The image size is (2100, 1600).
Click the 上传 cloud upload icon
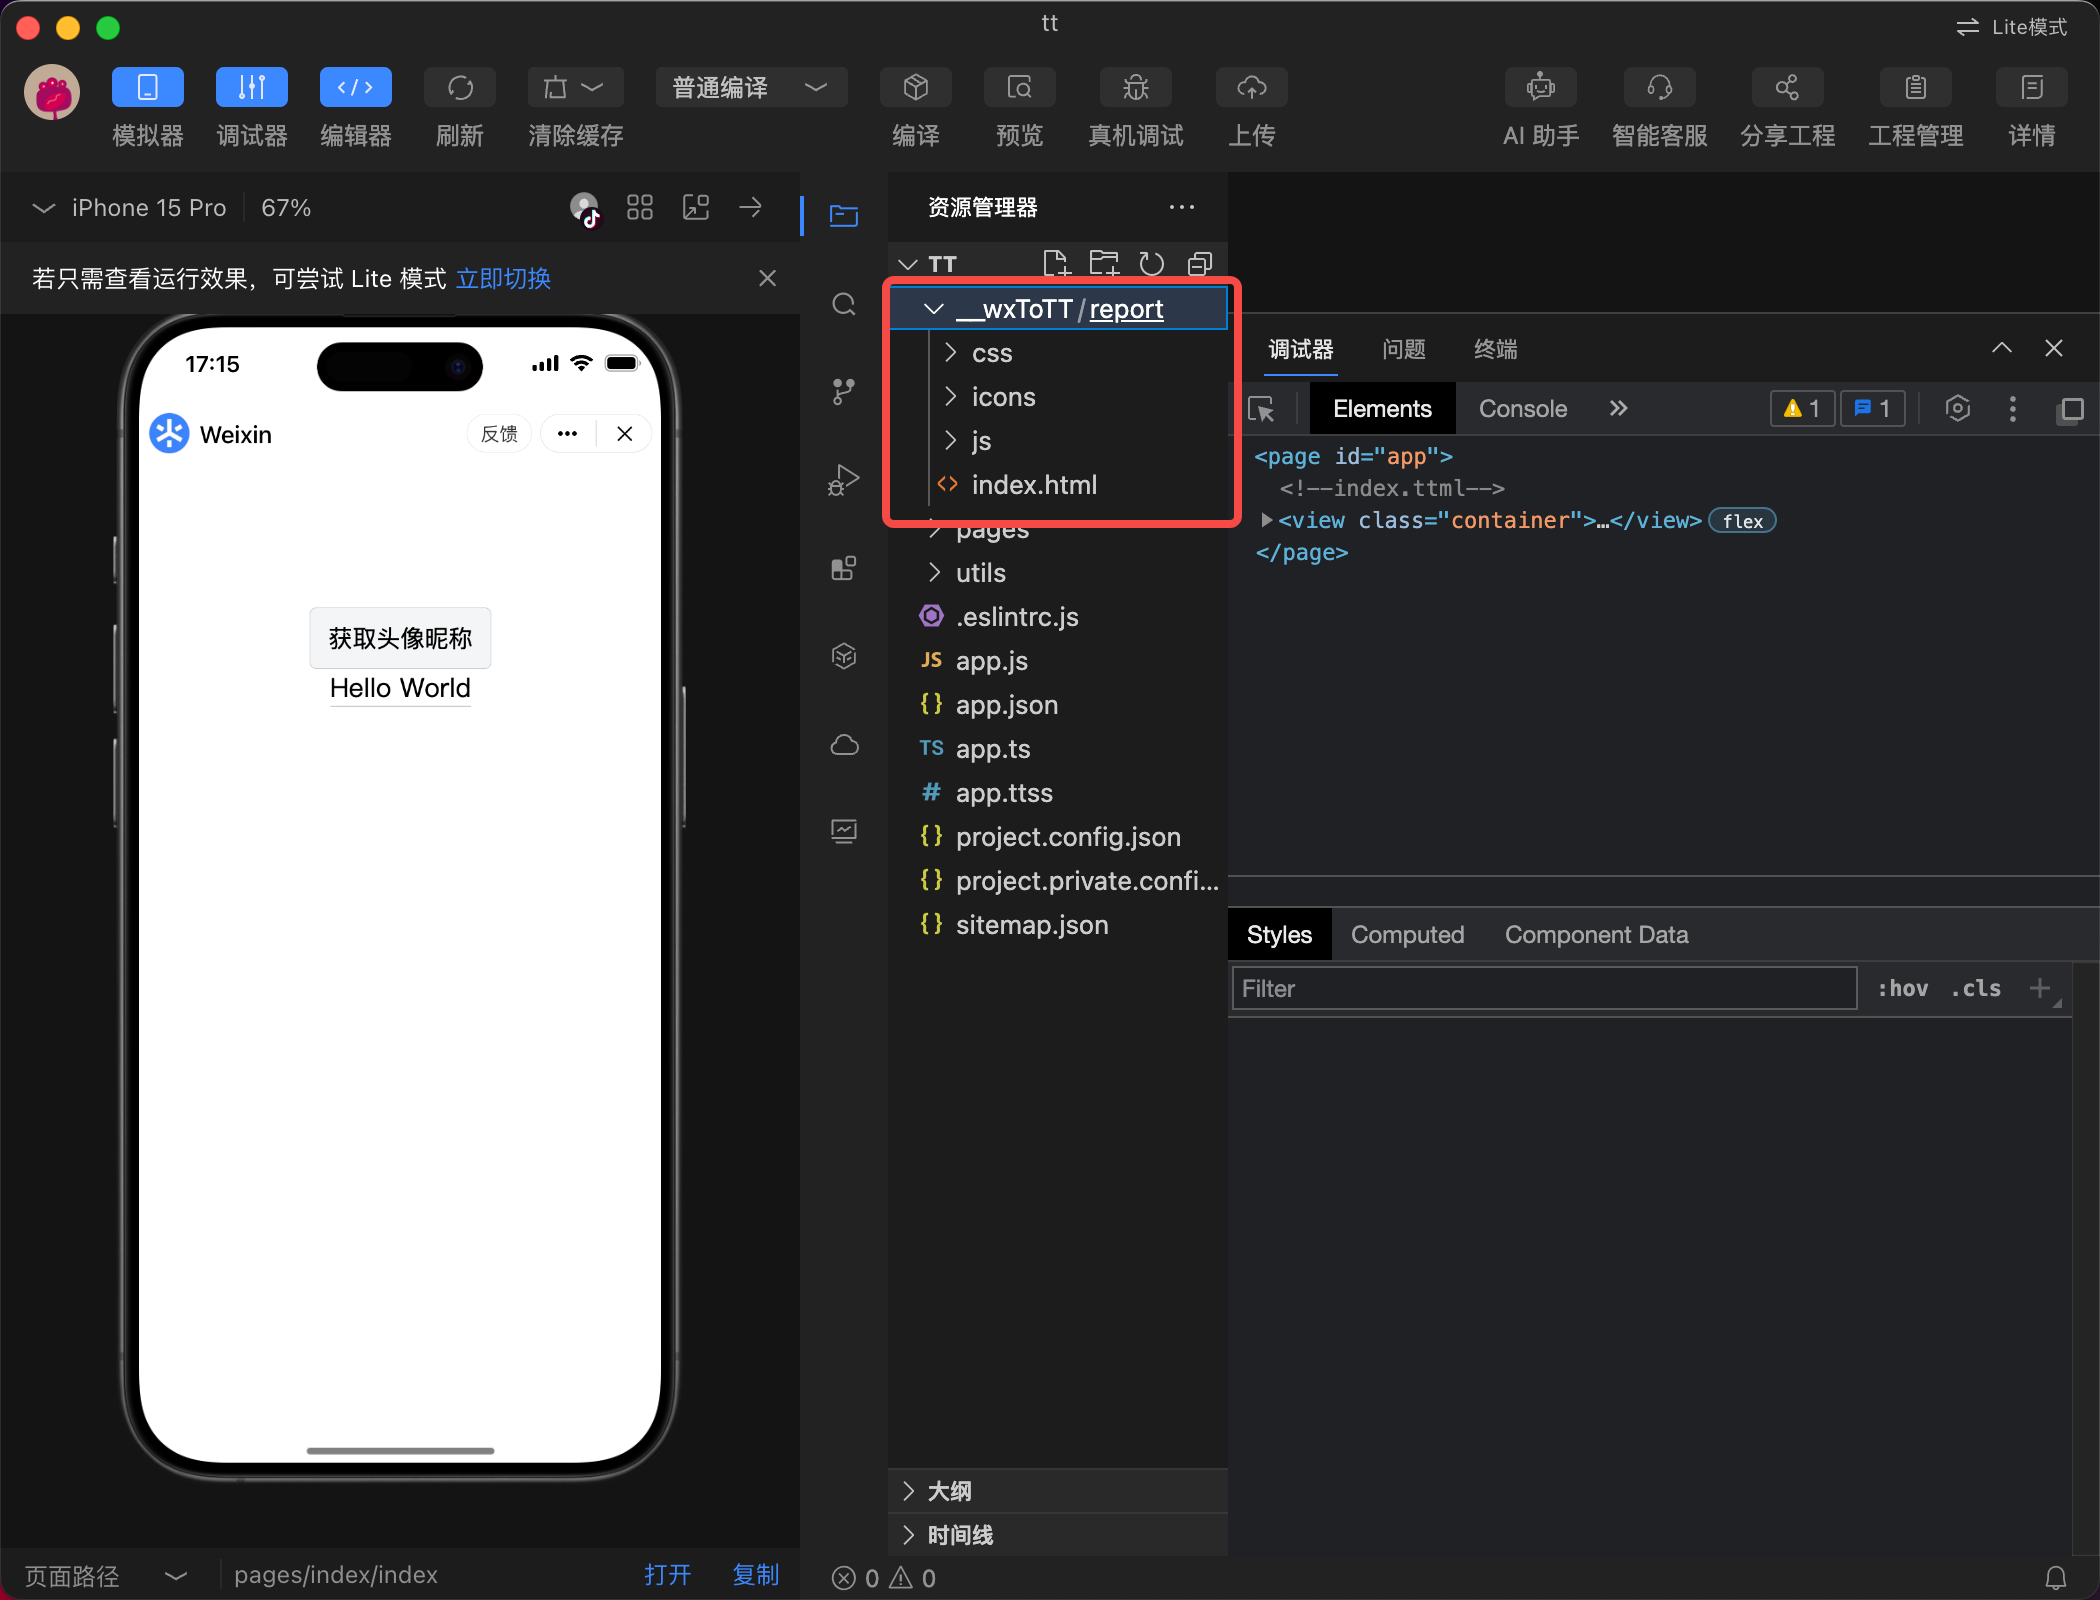tap(1251, 88)
